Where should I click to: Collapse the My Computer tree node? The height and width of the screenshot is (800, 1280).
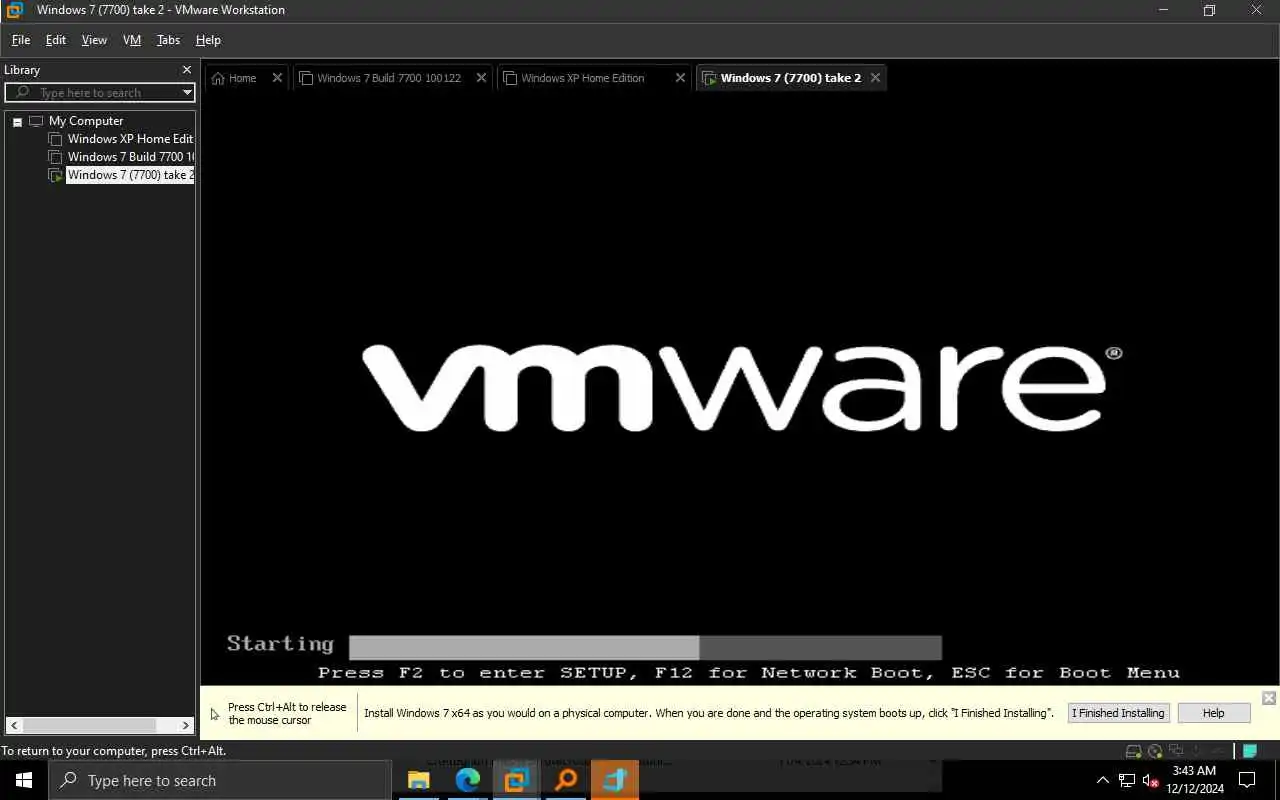point(17,122)
